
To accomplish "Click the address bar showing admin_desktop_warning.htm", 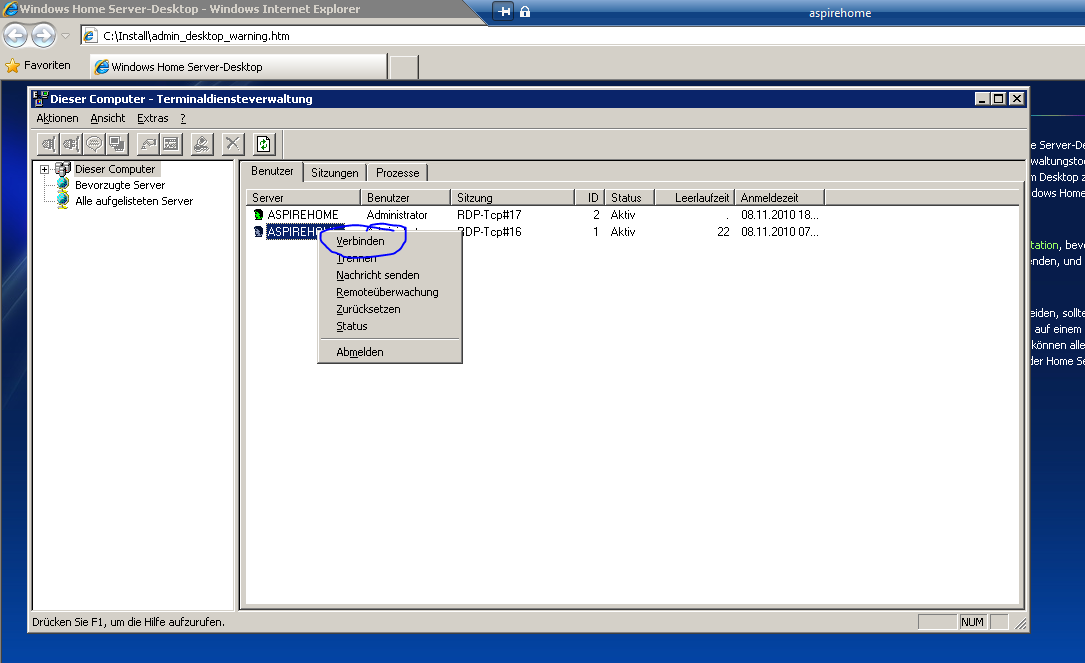I will click(x=581, y=35).
